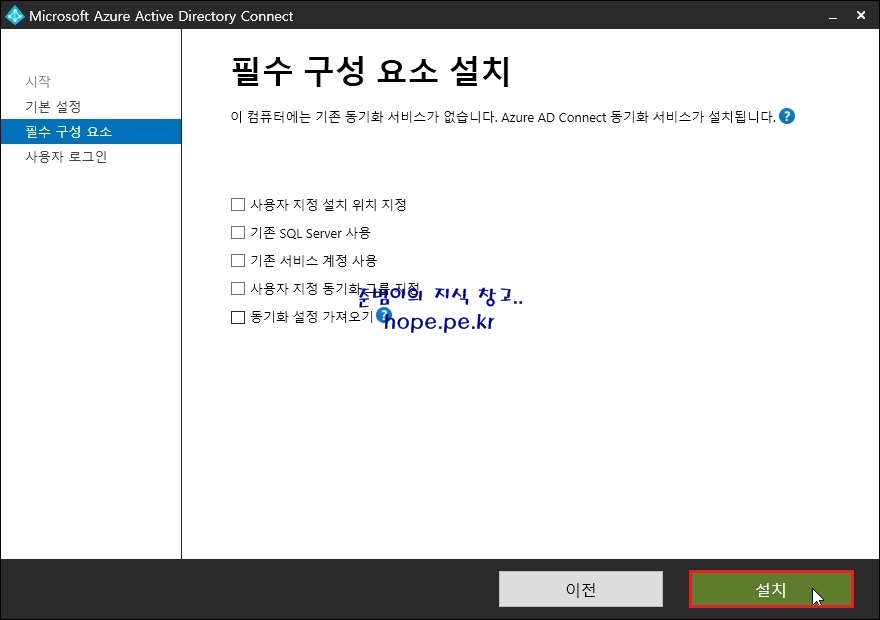Check 동기화 설정 가져오기 checkbox
Viewport: 880px width, 620px height.
tap(238, 317)
